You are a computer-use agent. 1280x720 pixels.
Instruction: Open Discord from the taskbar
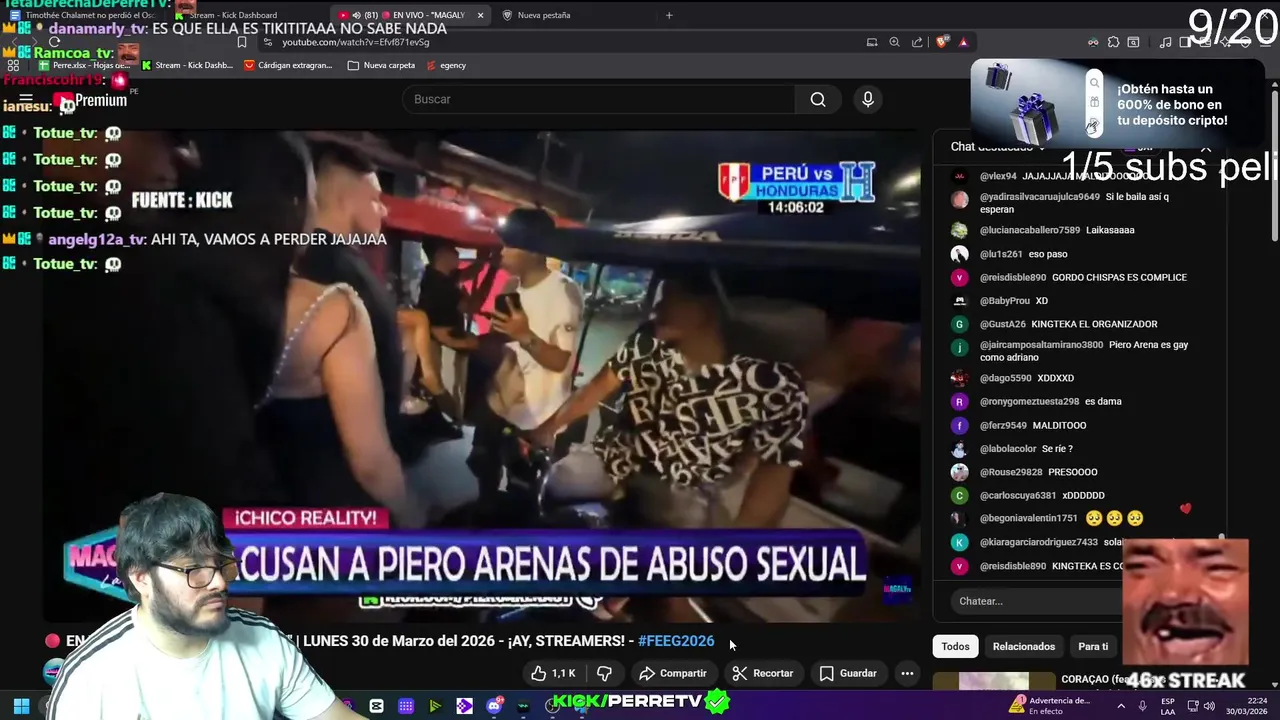(494, 706)
